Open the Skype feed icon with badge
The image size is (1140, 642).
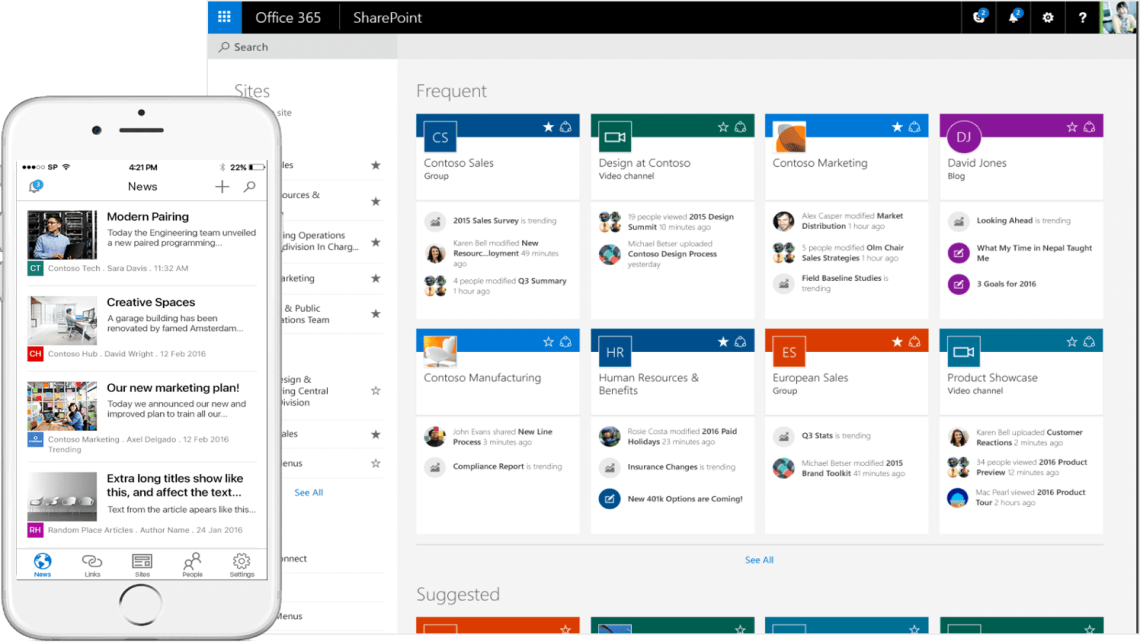pyautogui.click(x=978, y=17)
